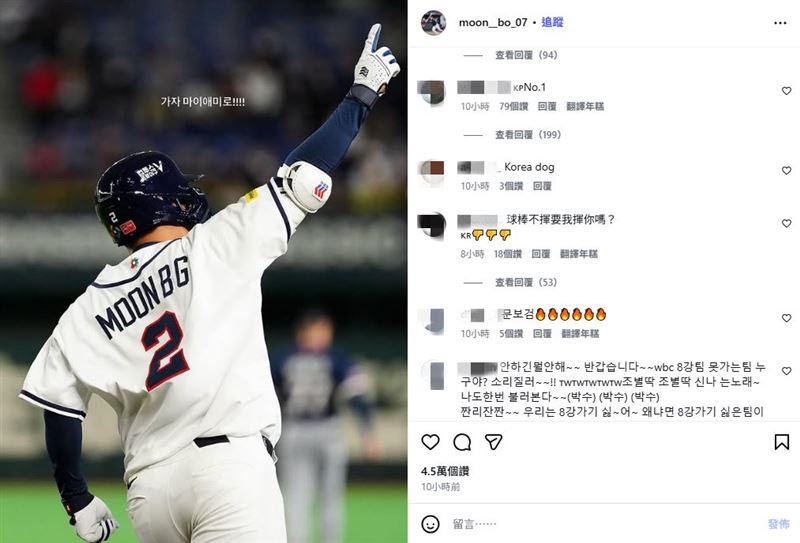
Task: Like the 문보검 fire emoji comment heart
Action: 786,318
